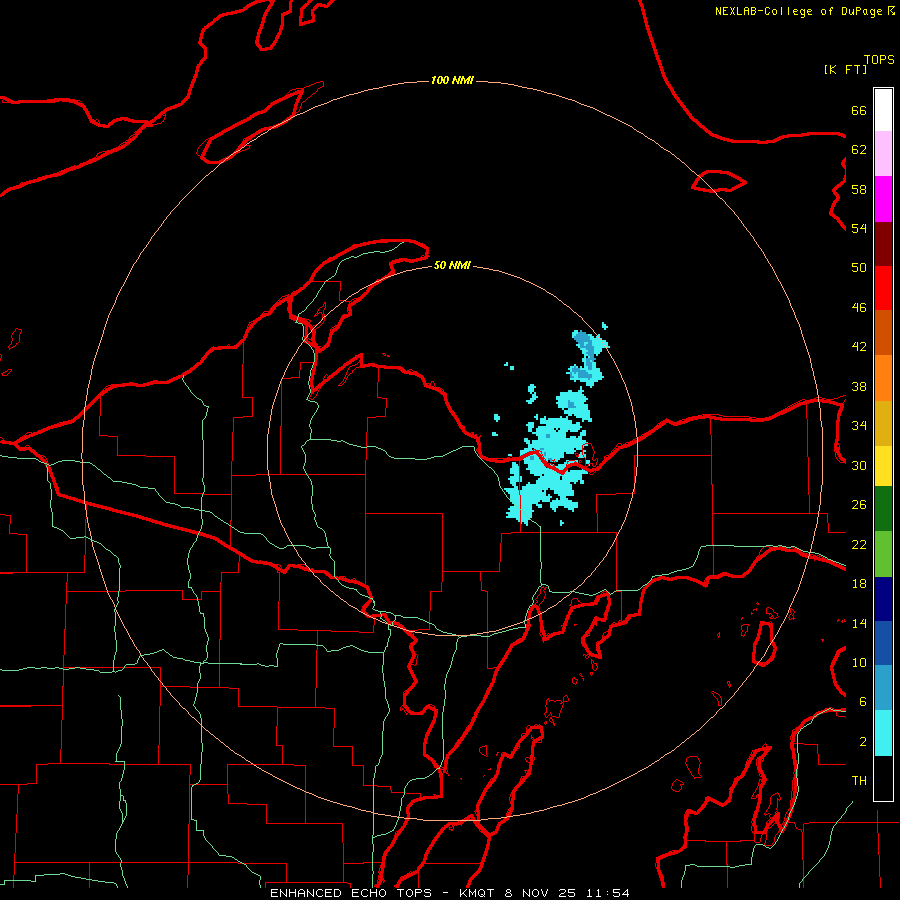This screenshot has height=900, width=900.
Task: Select the medium blue legend swatch
Action: point(883,643)
